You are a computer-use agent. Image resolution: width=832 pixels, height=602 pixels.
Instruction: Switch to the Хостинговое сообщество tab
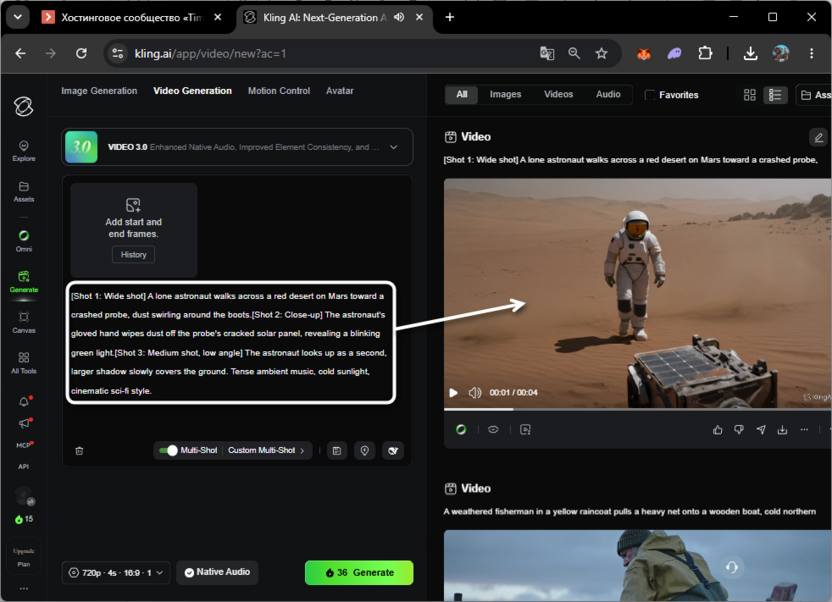[130, 18]
